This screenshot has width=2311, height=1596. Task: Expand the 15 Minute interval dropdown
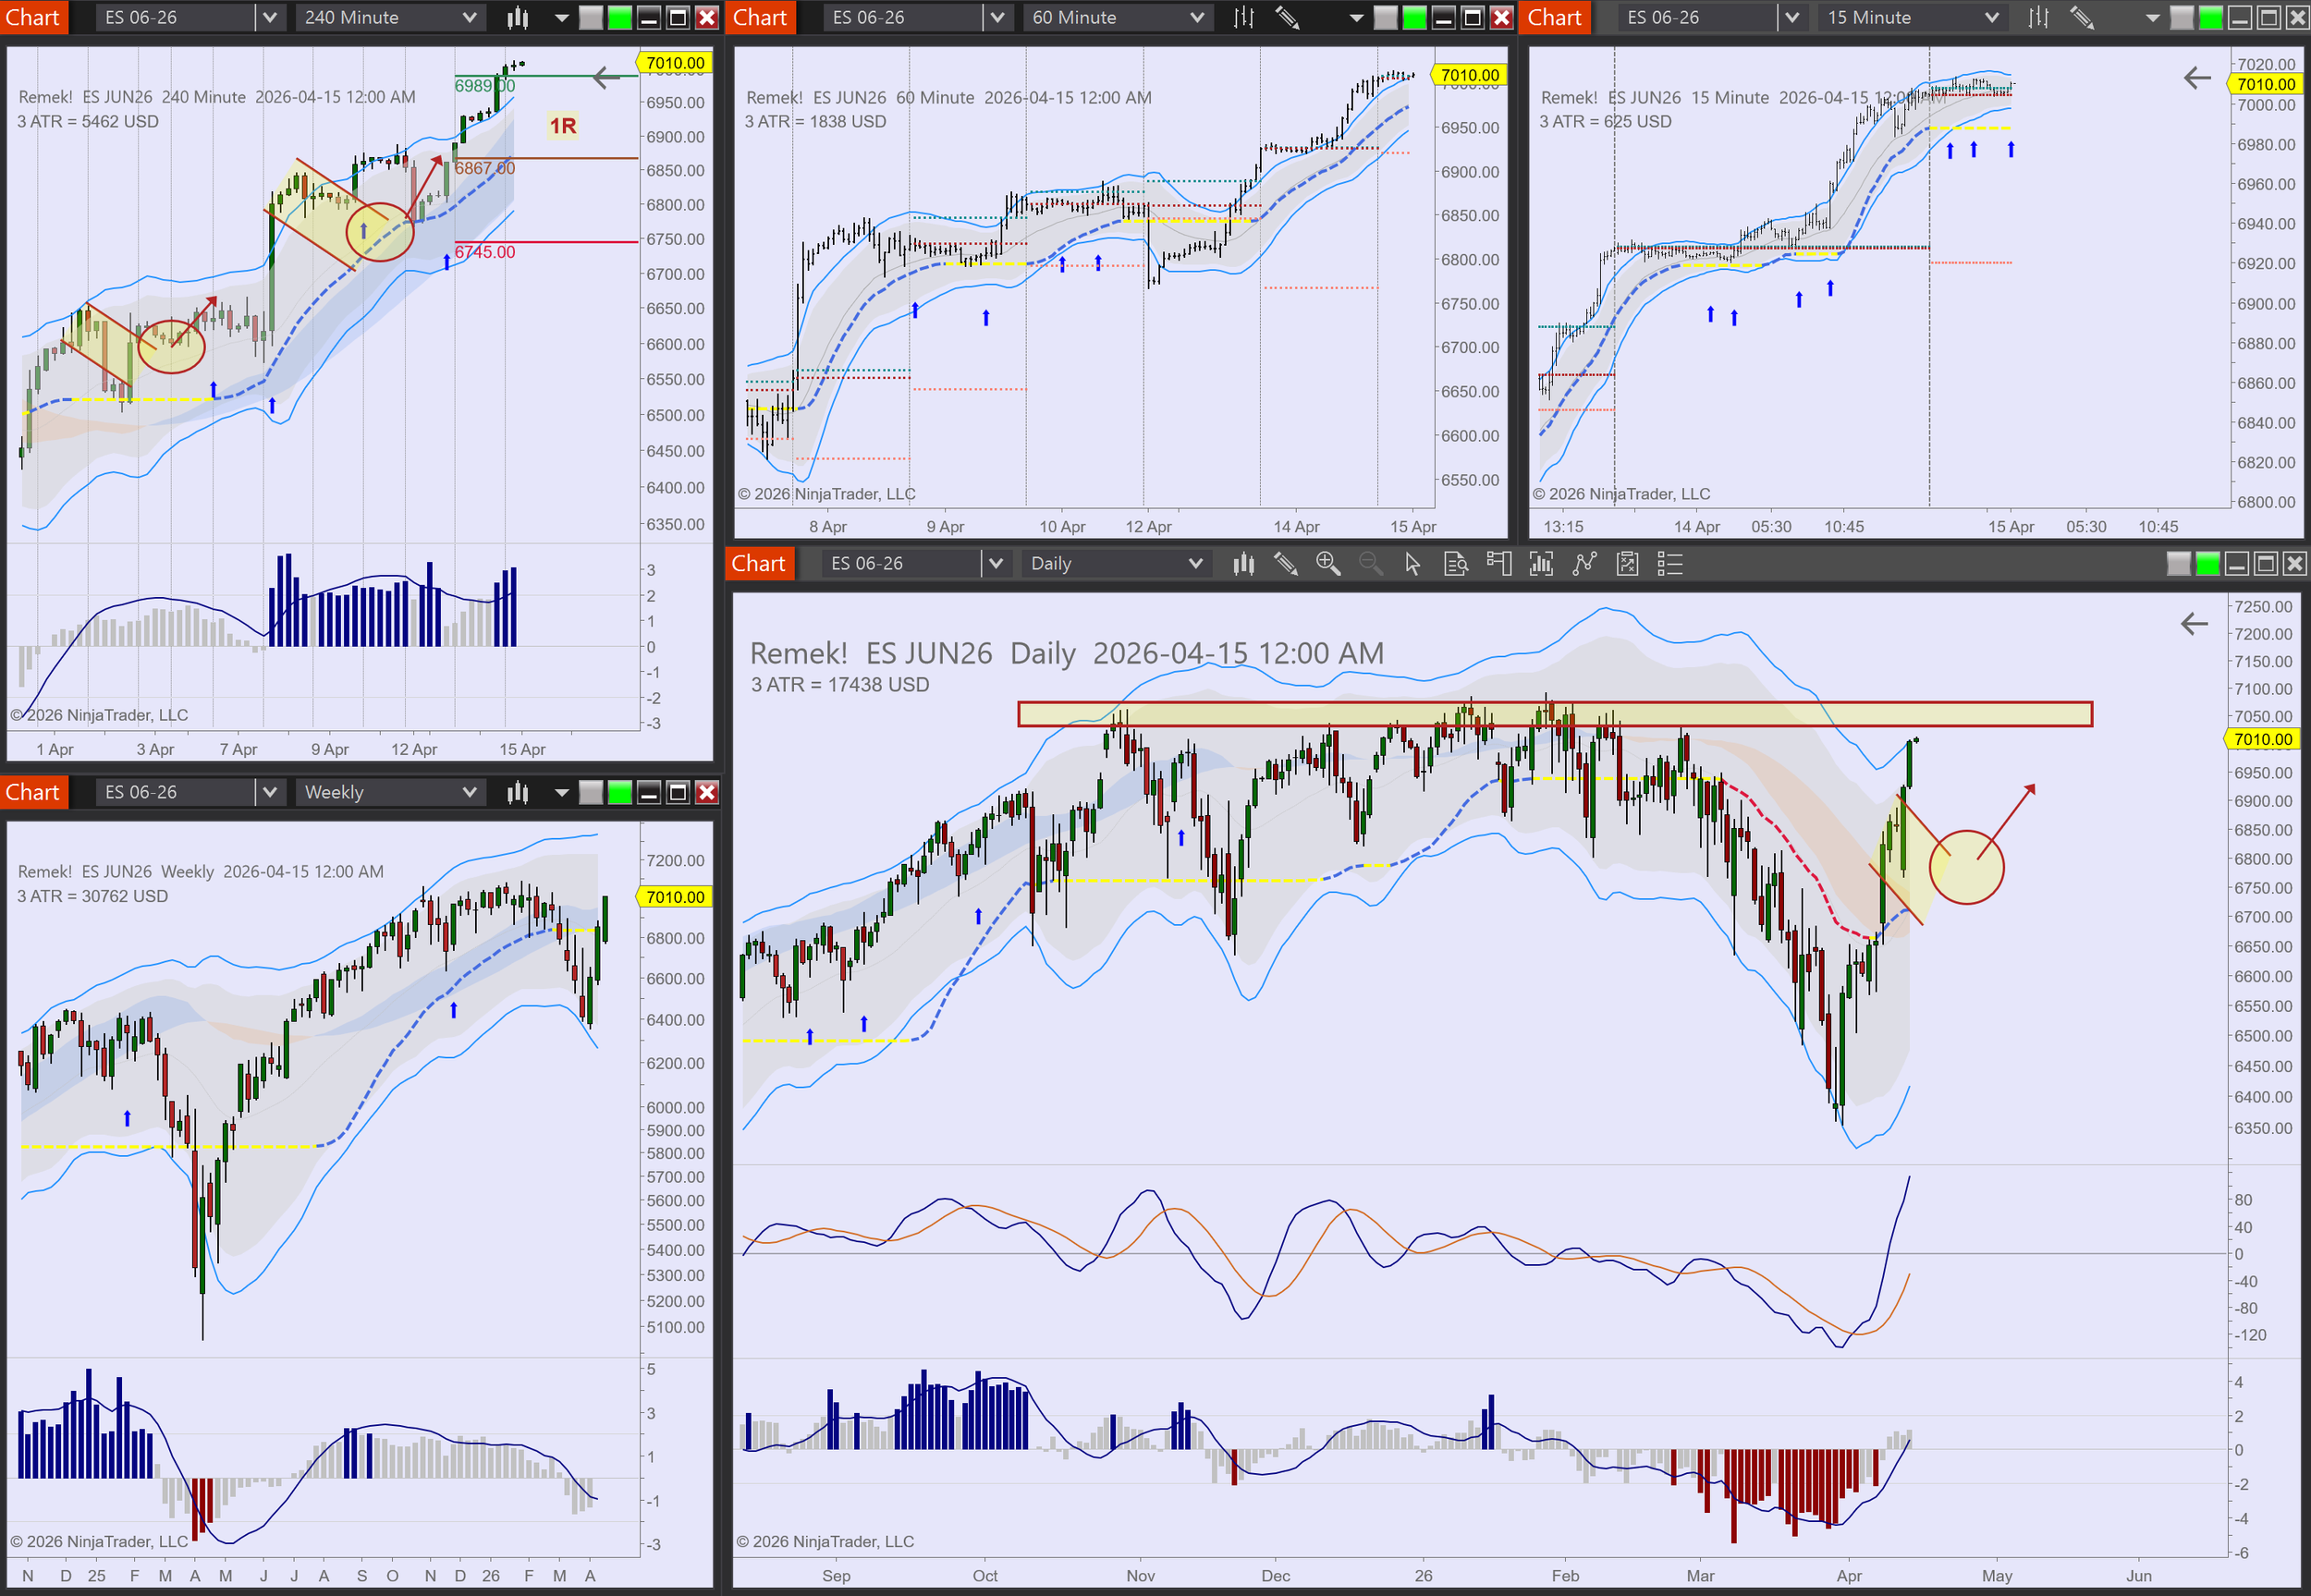click(1991, 17)
